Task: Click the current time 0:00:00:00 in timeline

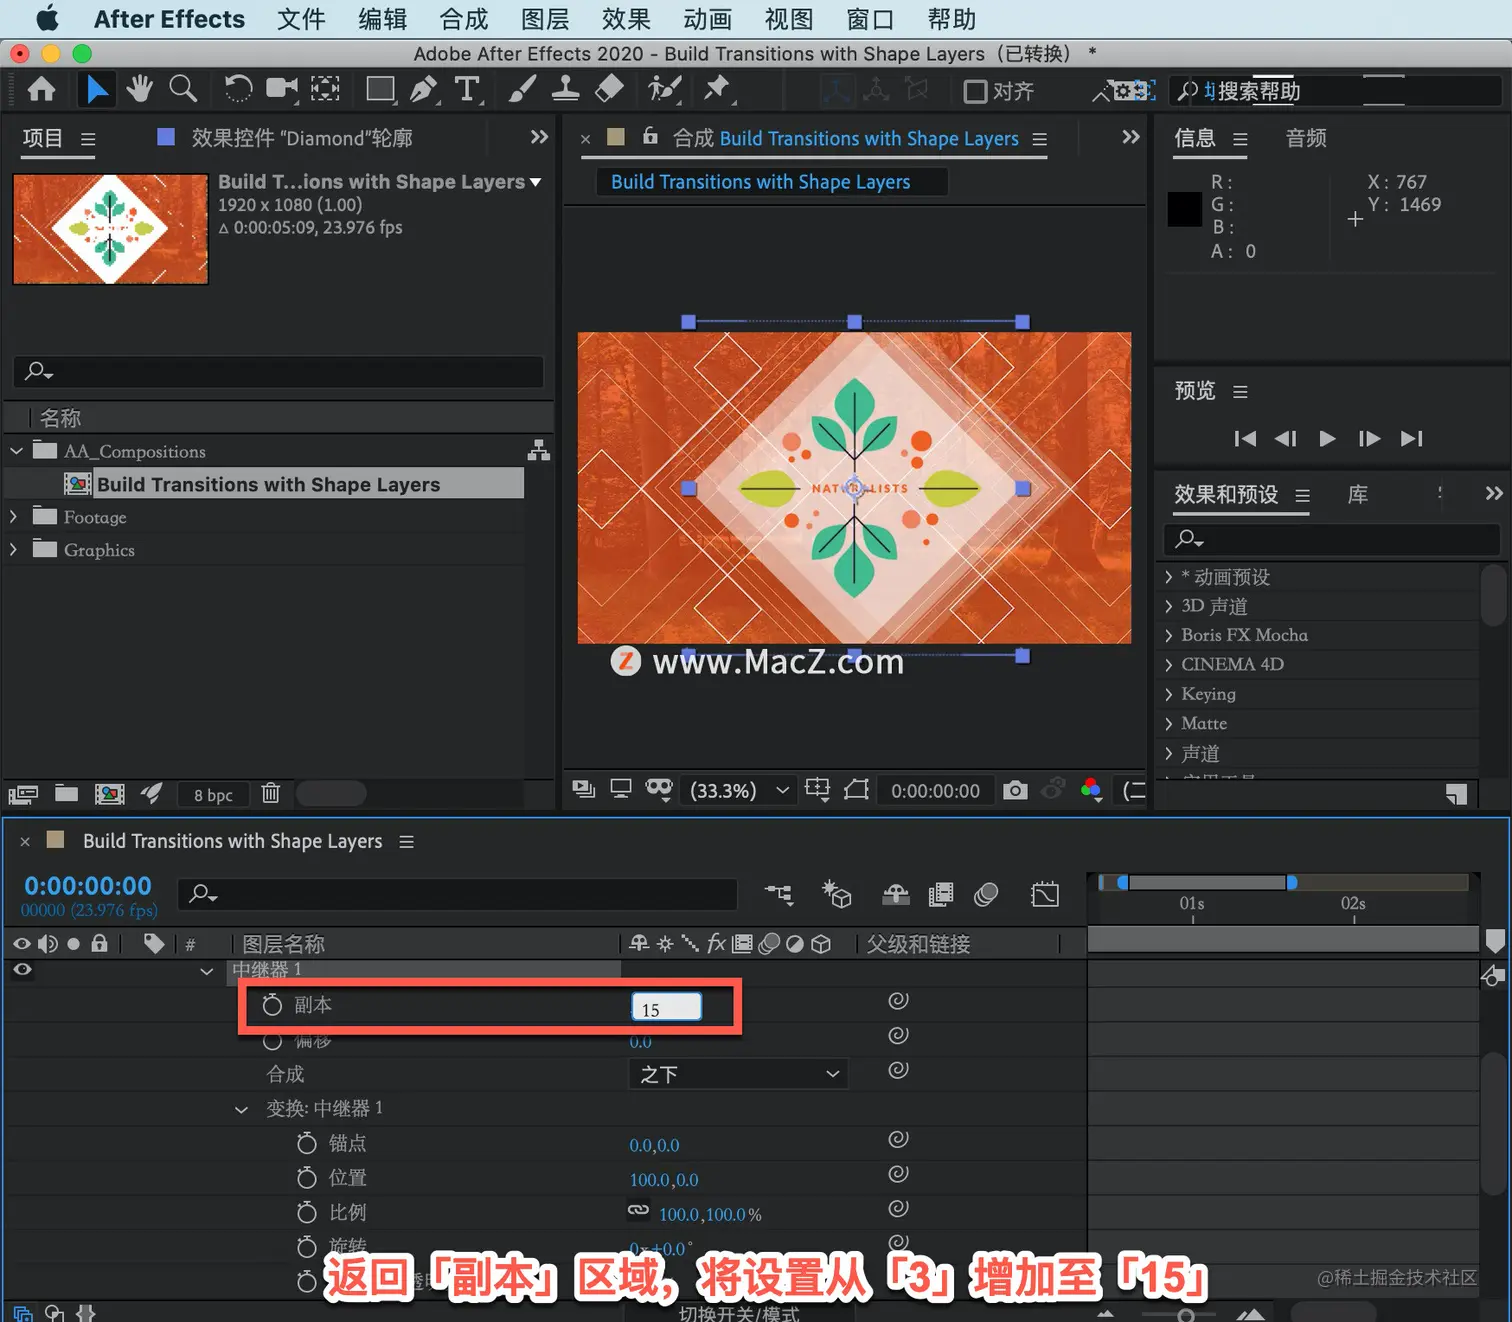Action: tap(88, 886)
